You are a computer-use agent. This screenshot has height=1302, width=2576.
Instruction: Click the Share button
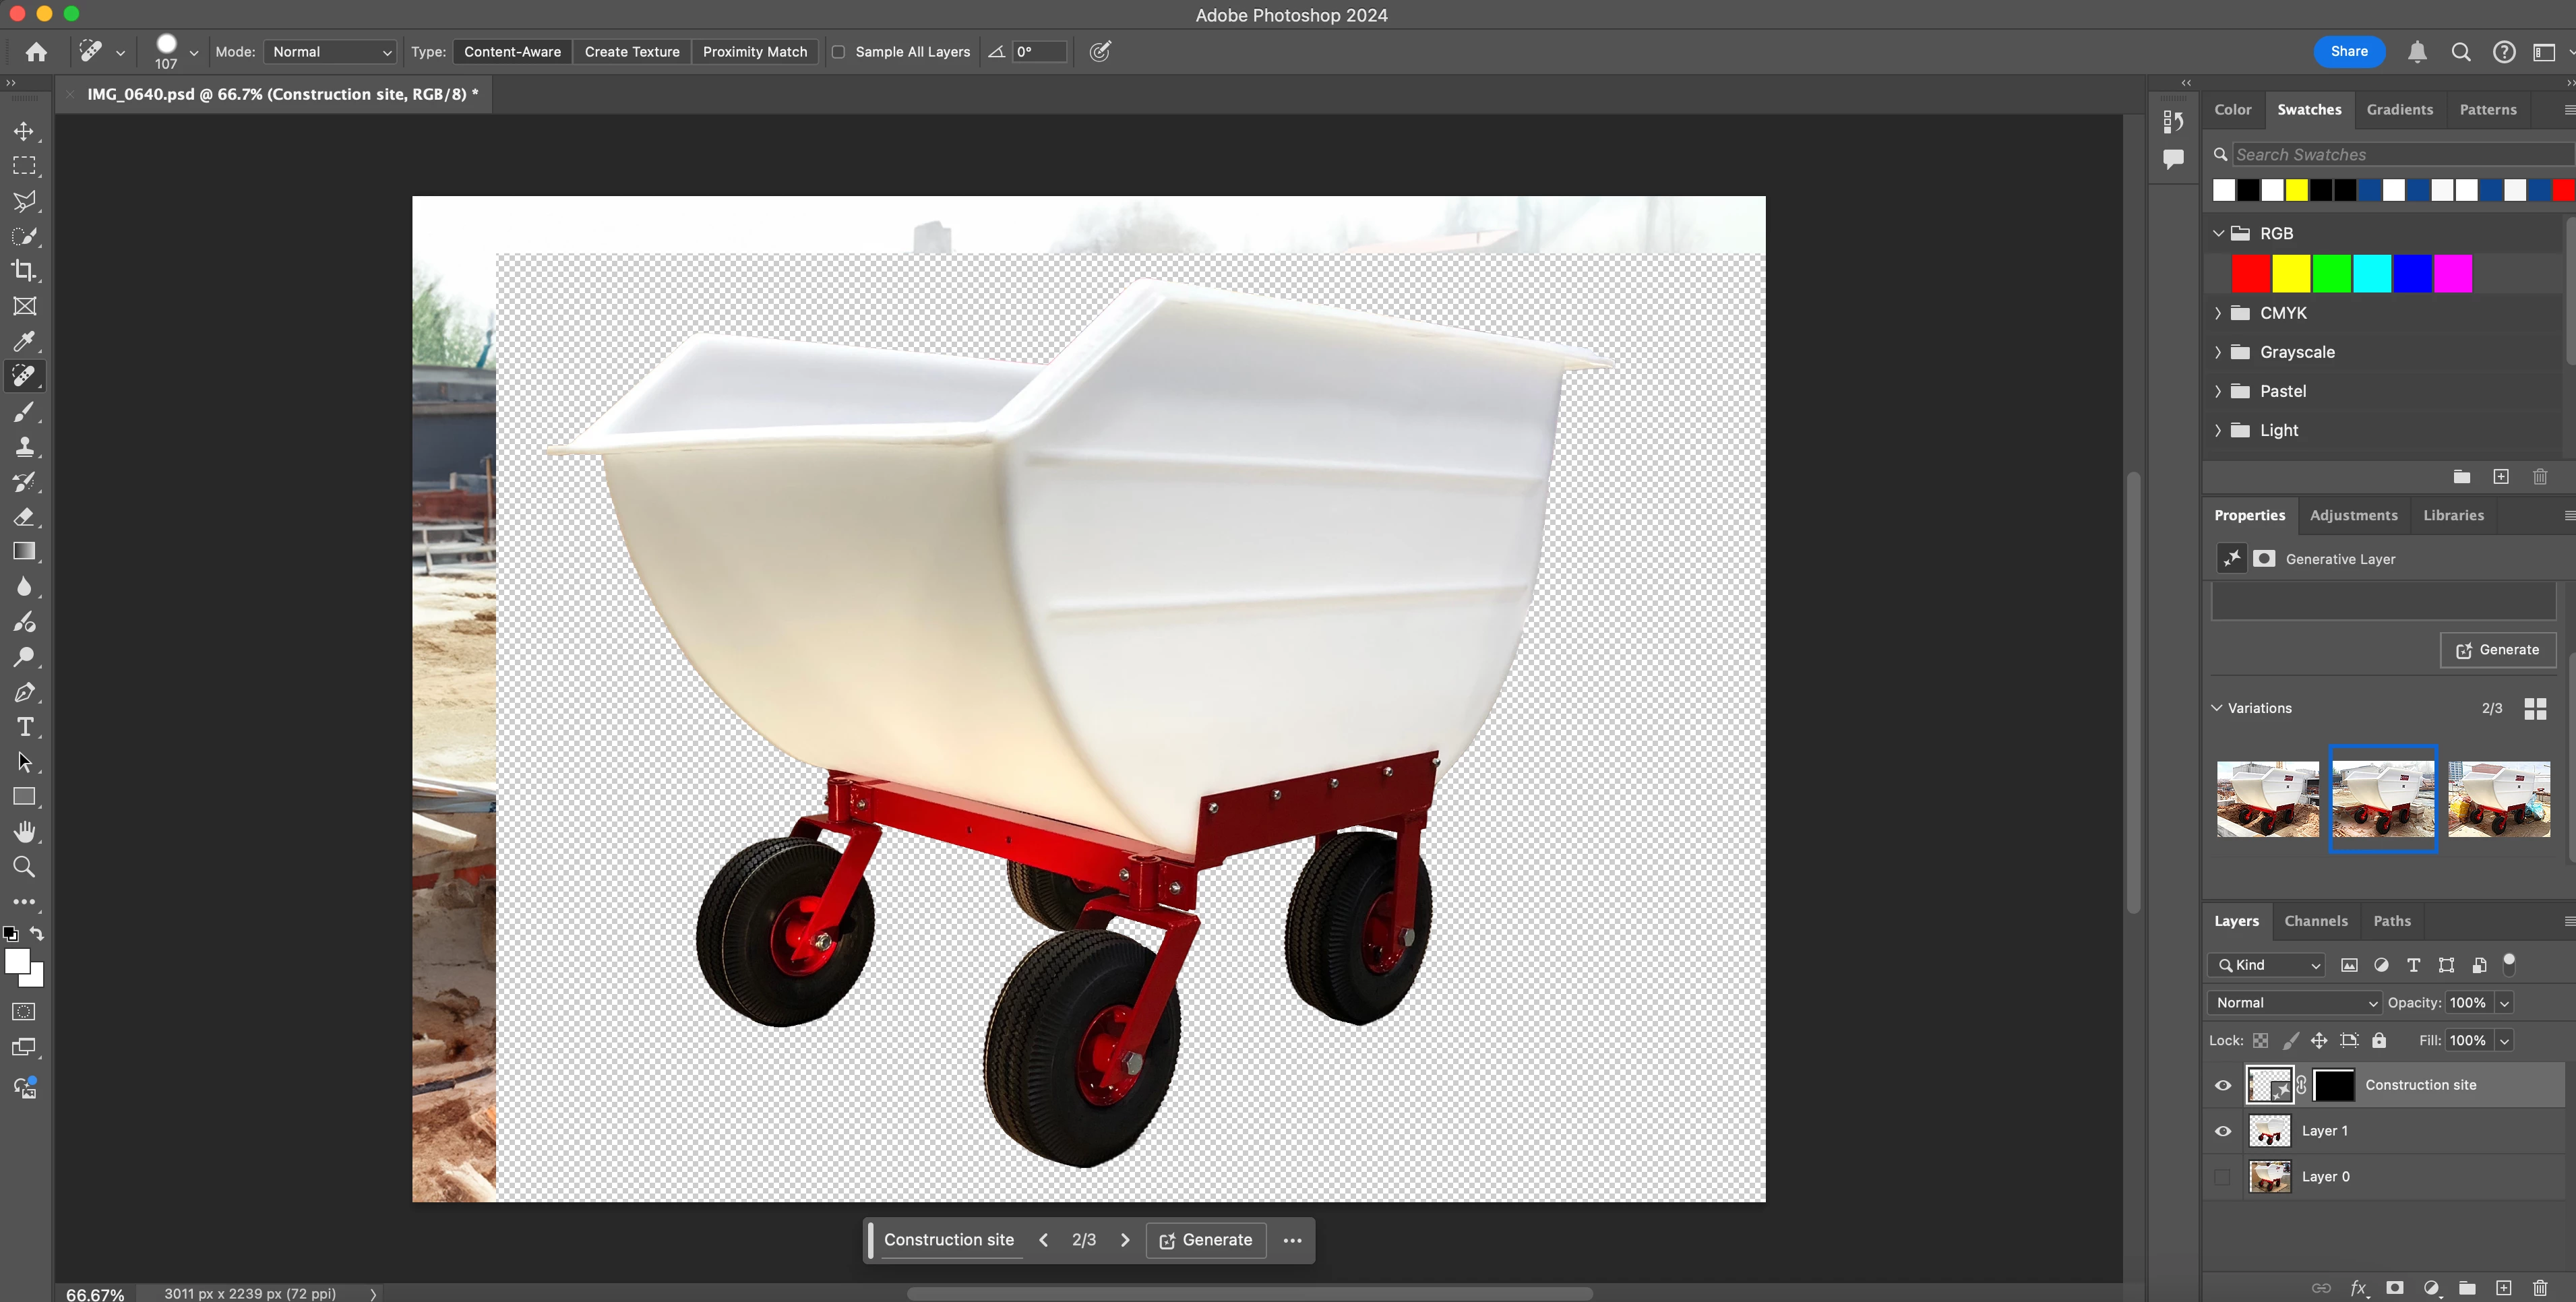click(2348, 52)
